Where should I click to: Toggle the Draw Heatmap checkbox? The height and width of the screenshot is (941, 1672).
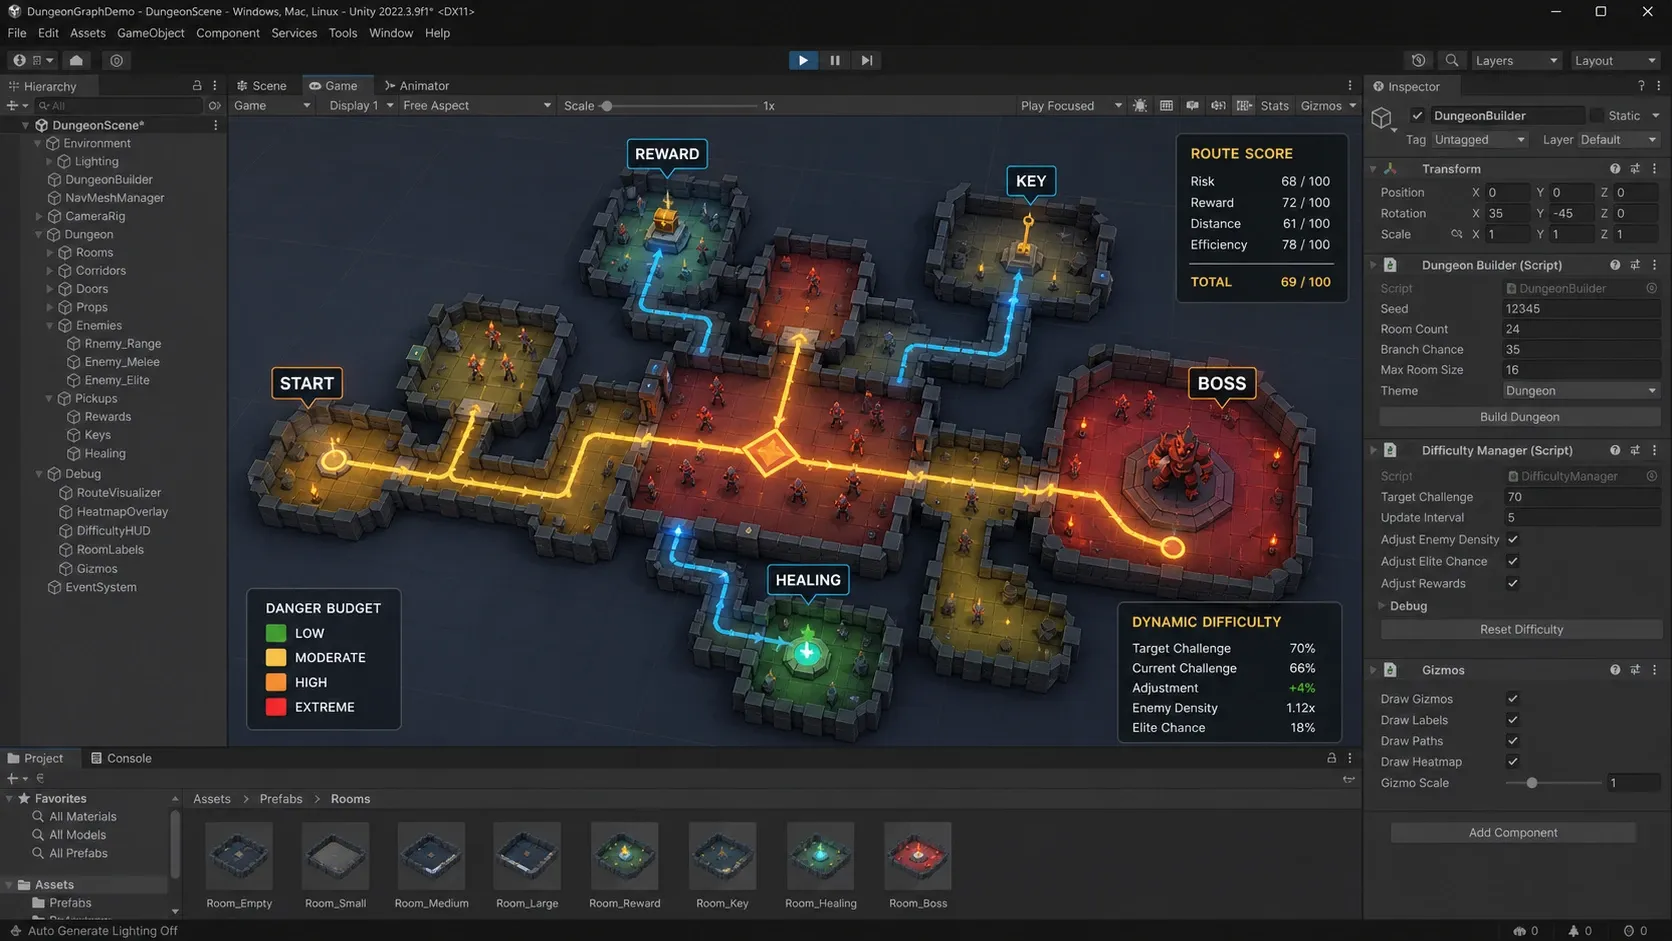1513,761
